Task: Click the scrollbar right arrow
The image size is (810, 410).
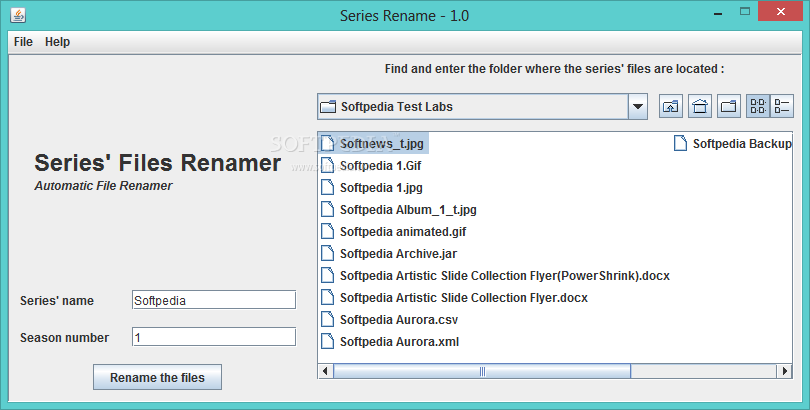Action: pos(785,371)
